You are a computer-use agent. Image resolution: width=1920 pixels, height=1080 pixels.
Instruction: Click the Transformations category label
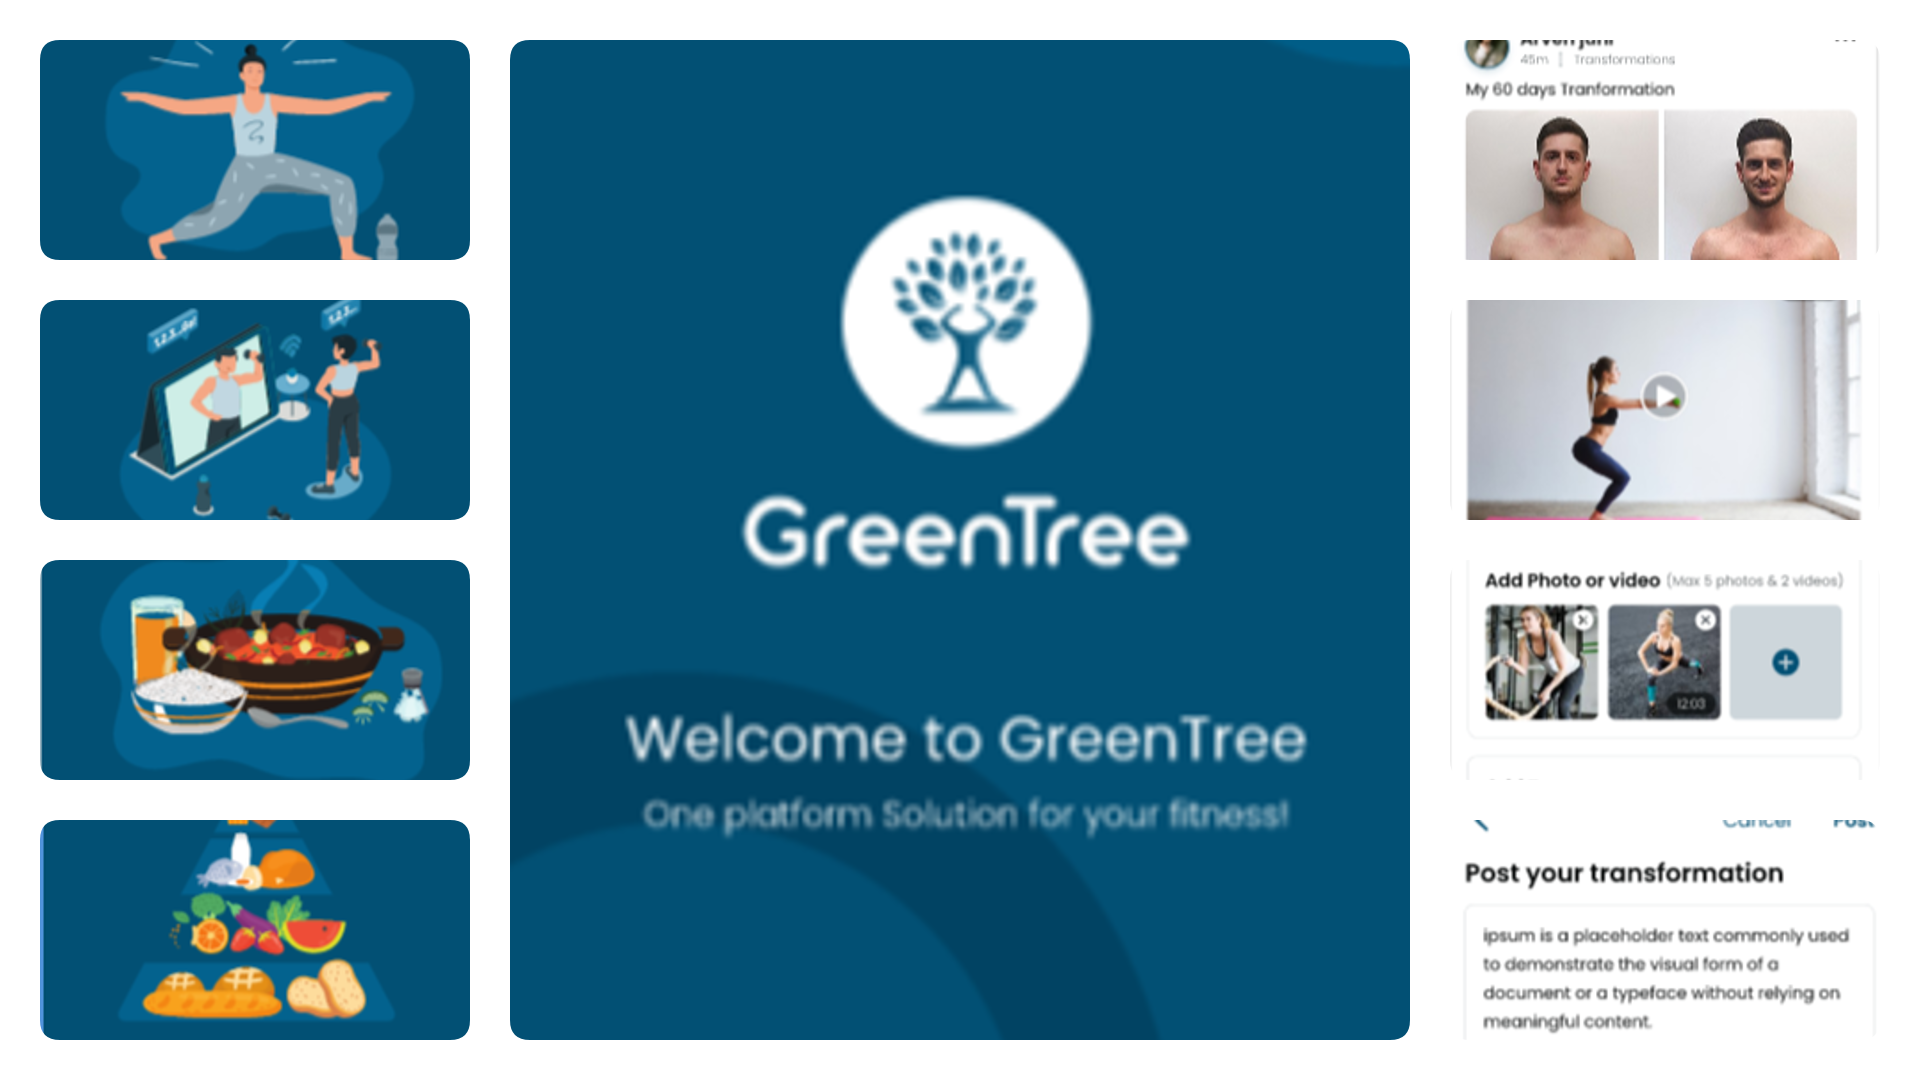[1624, 60]
